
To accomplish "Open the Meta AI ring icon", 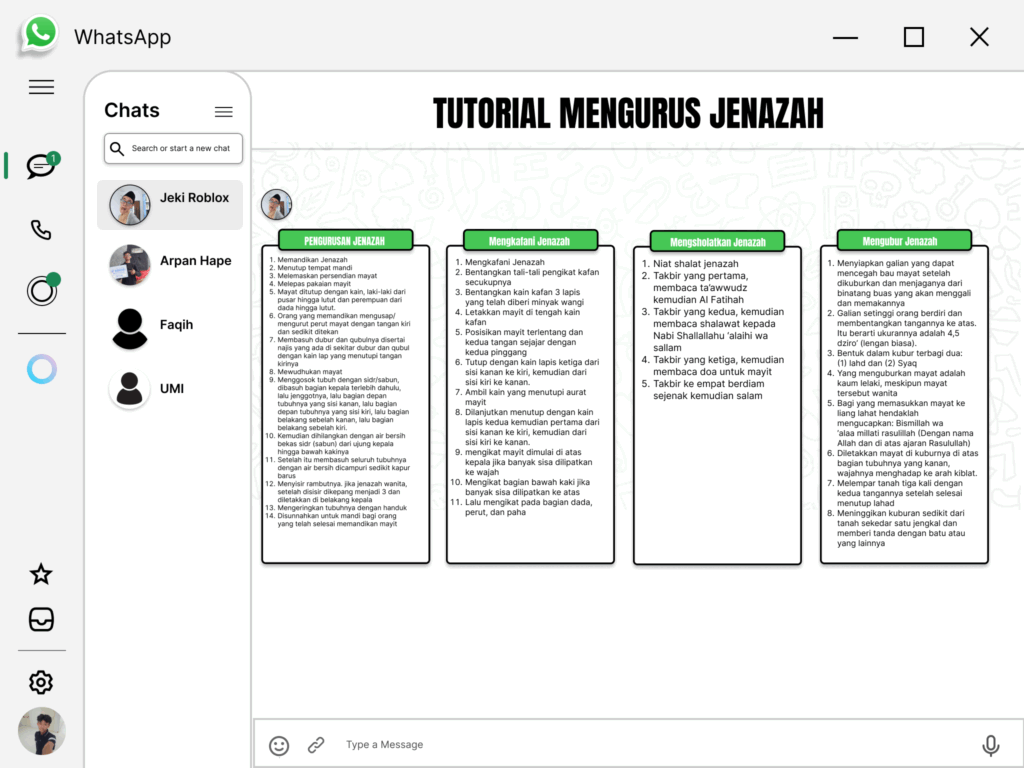I will (42, 369).
